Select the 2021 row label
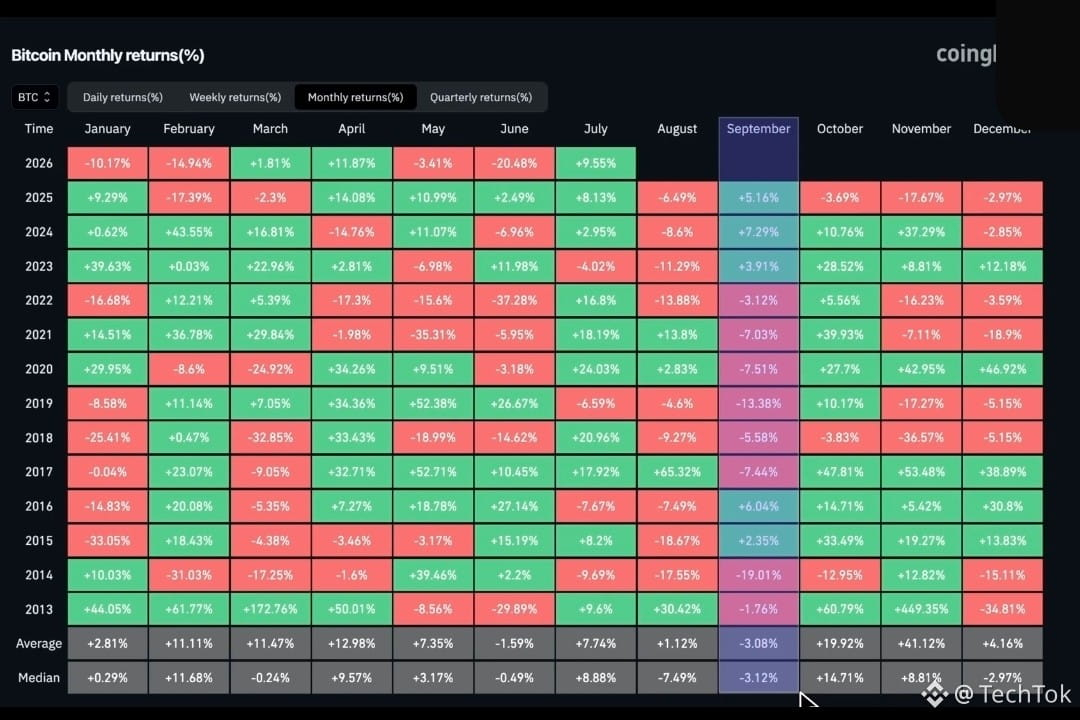 point(39,335)
